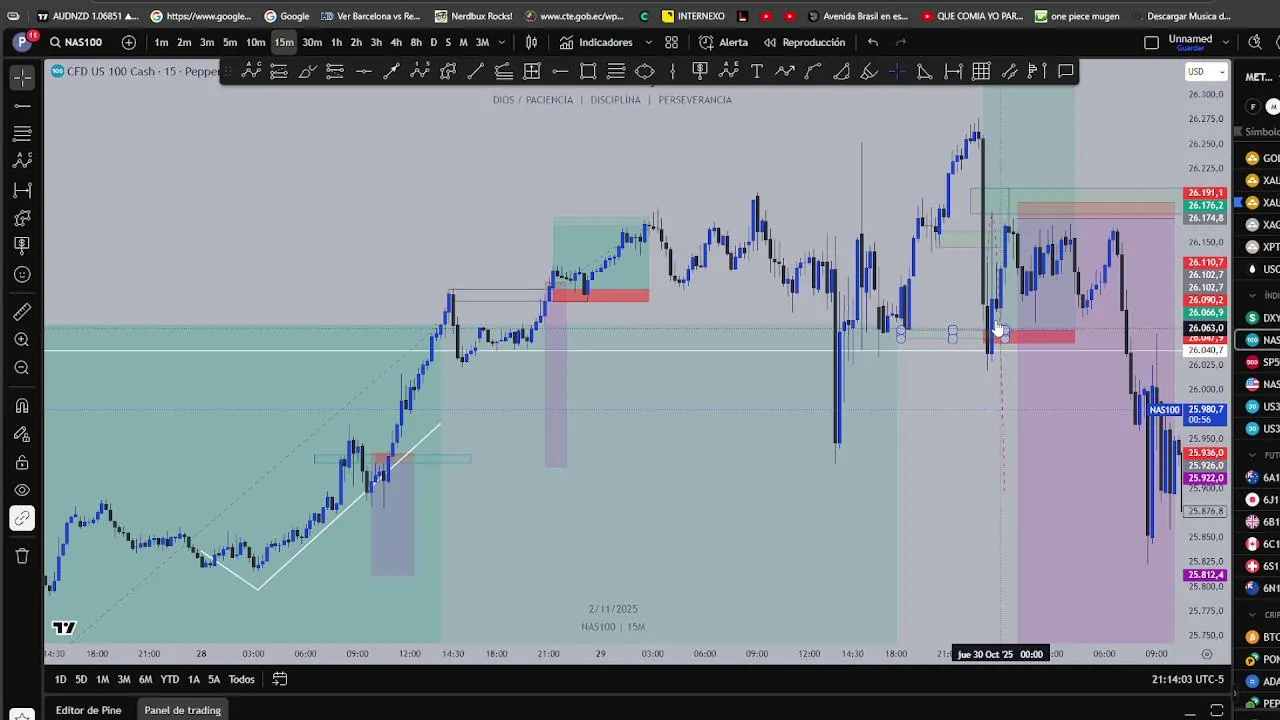Screen dimensions: 1280x720
Task: Click the undo arrow
Action: pyautogui.click(x=873, y=42)
